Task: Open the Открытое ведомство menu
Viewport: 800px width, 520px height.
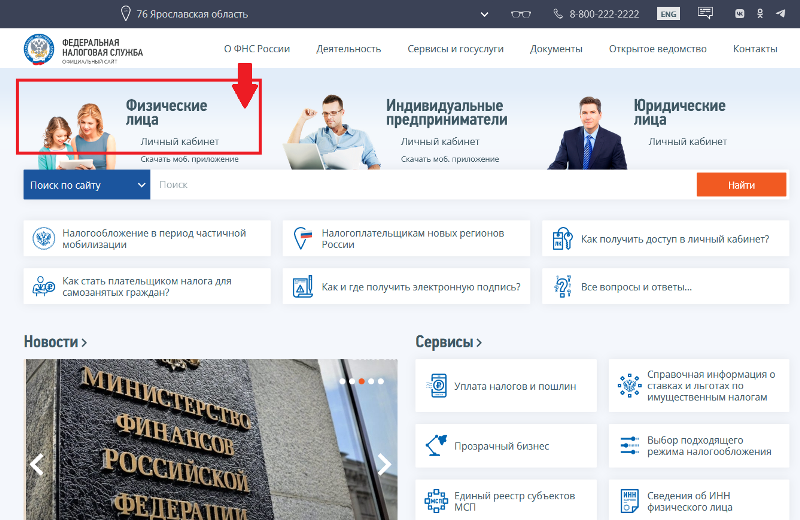Action: point(658,49)
